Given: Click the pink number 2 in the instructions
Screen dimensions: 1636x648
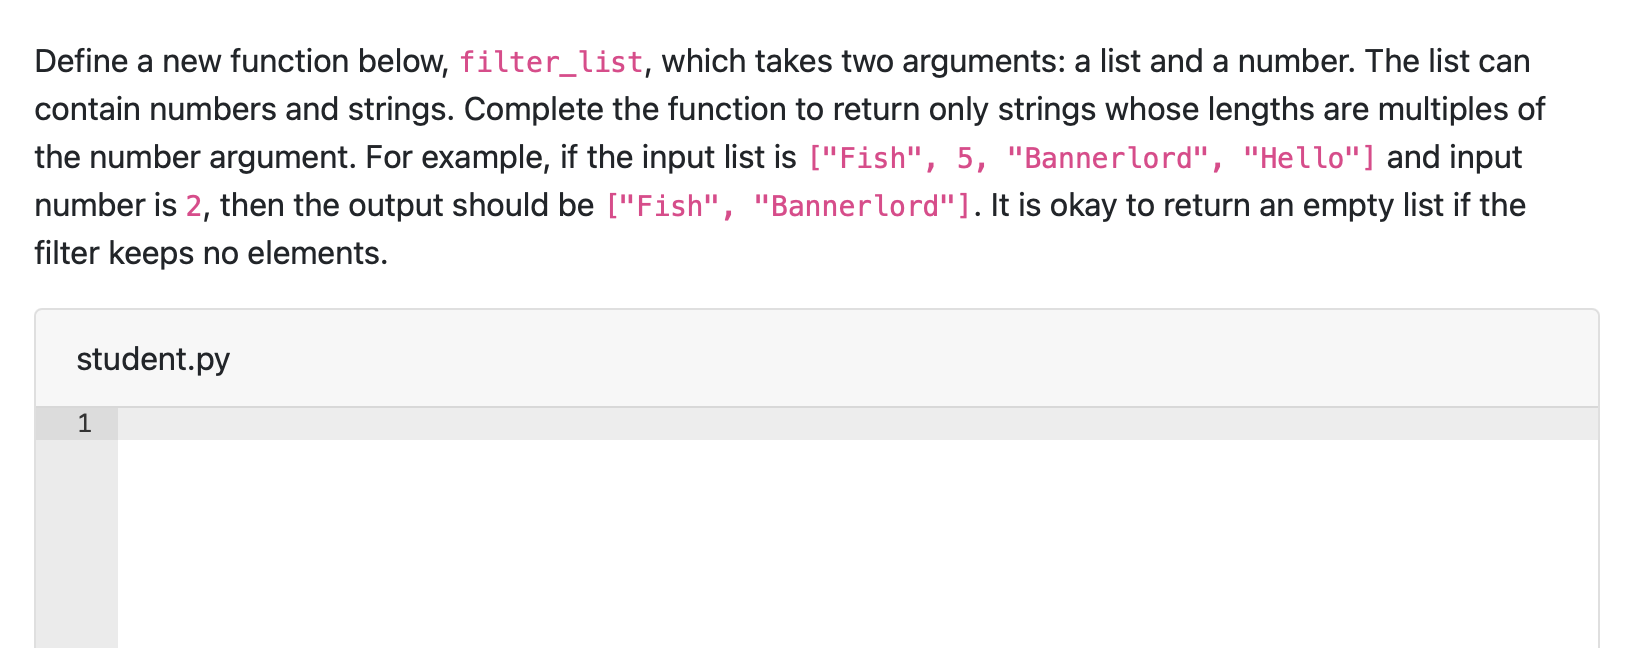Looking at the screenshot, I should 191,206.
